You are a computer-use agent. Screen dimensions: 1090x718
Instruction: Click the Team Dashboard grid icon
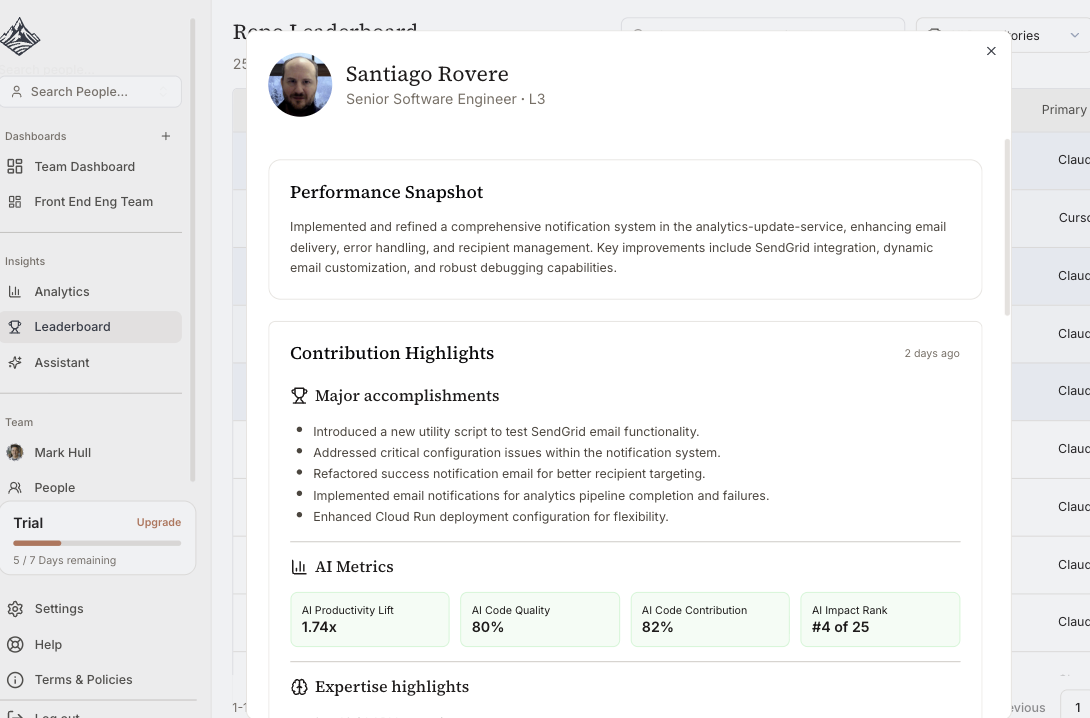click(15, 167)
